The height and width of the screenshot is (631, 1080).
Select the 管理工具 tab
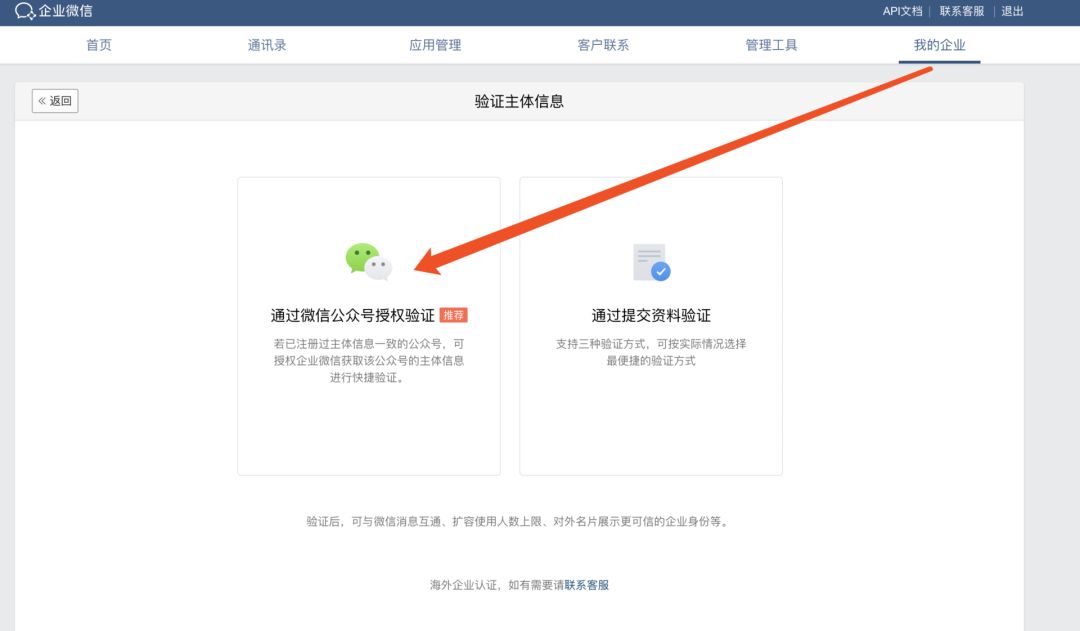771,45
